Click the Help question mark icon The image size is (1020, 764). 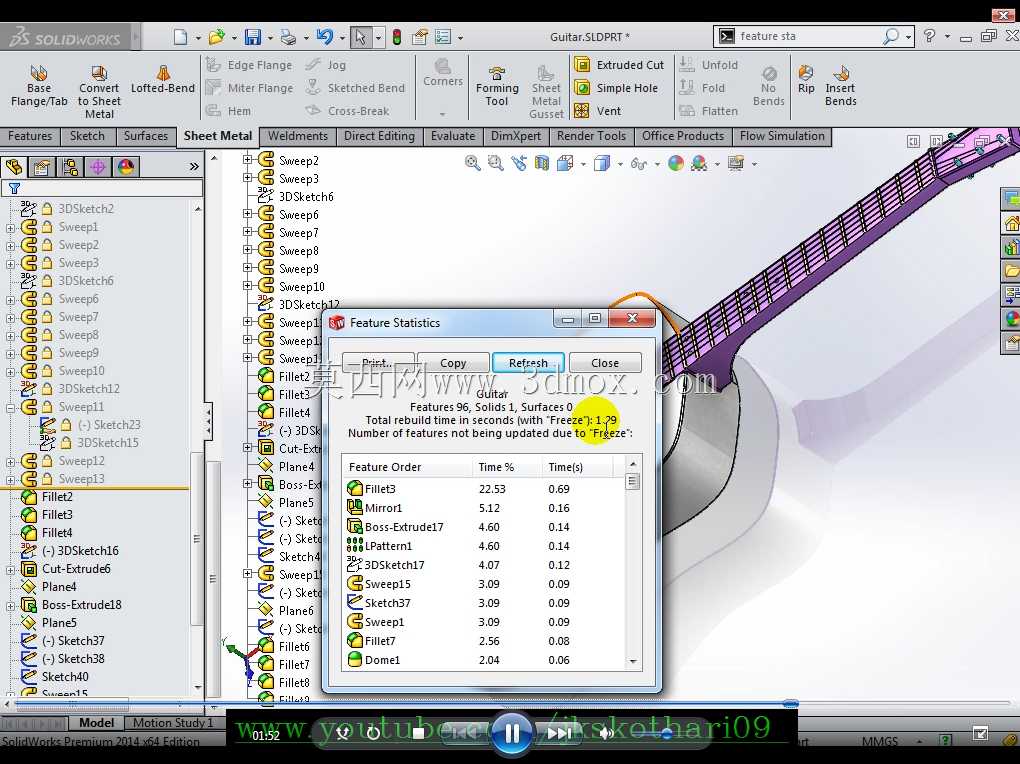930,36
